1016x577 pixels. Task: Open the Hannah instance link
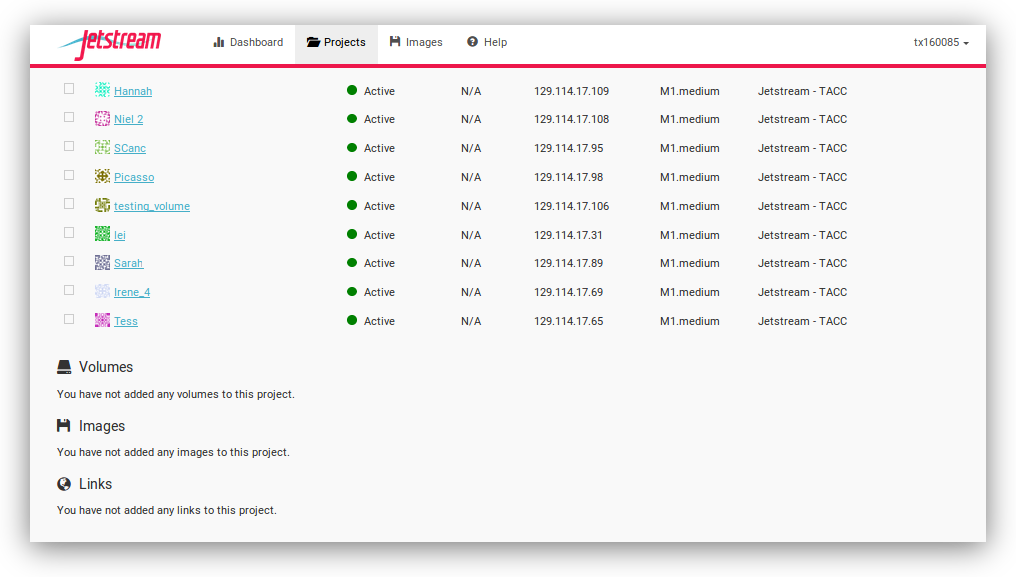(x=133, y=91)
